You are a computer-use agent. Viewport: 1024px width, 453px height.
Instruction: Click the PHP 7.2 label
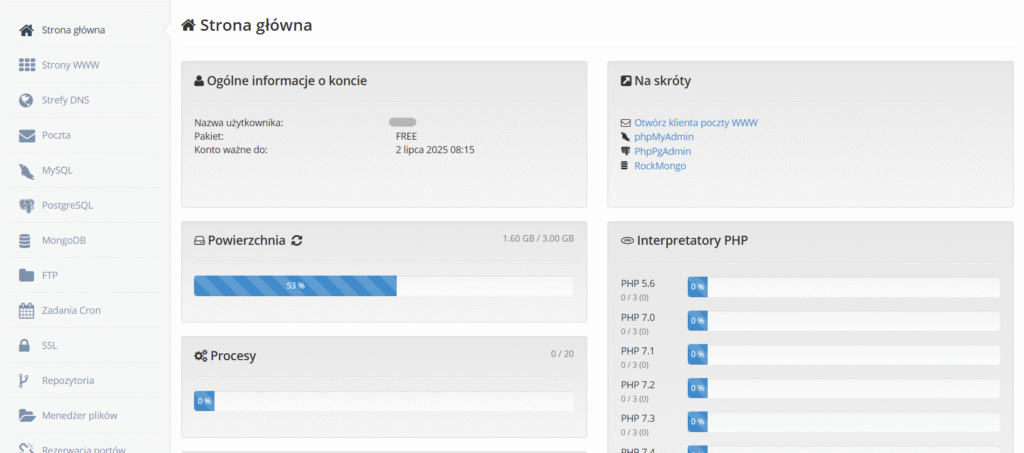638,384
